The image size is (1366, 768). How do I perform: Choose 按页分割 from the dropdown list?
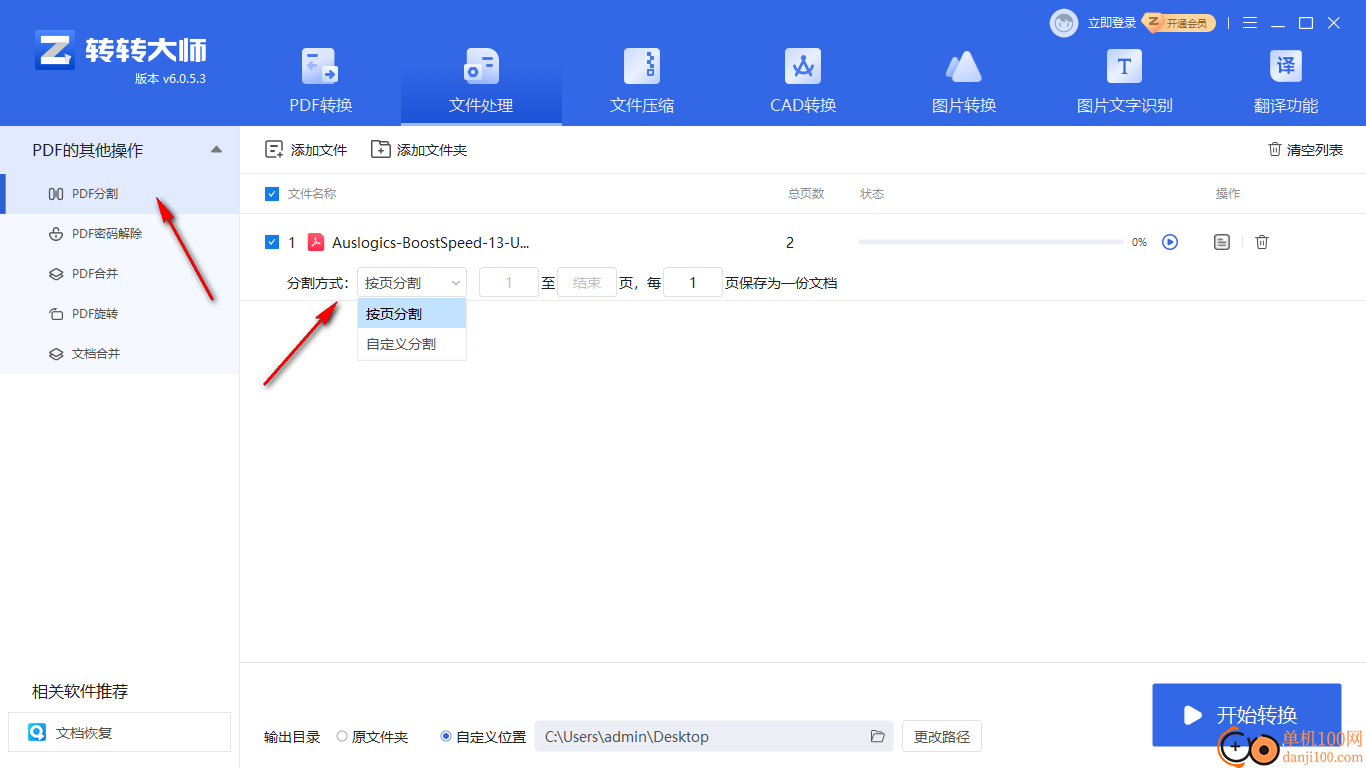[x=412, y=314]
